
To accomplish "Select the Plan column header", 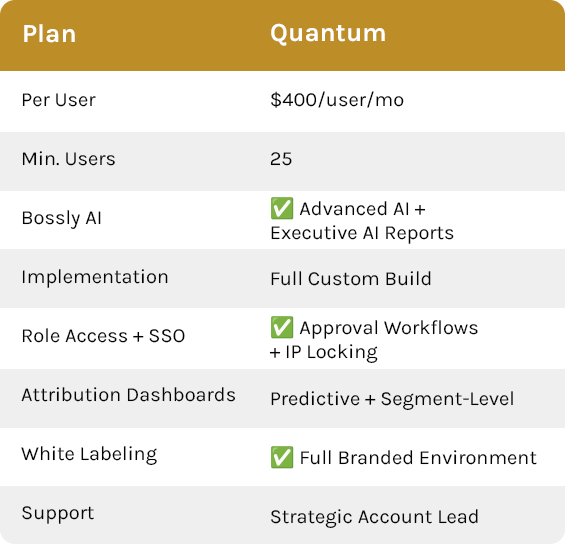I will click(x=49, y=34).
